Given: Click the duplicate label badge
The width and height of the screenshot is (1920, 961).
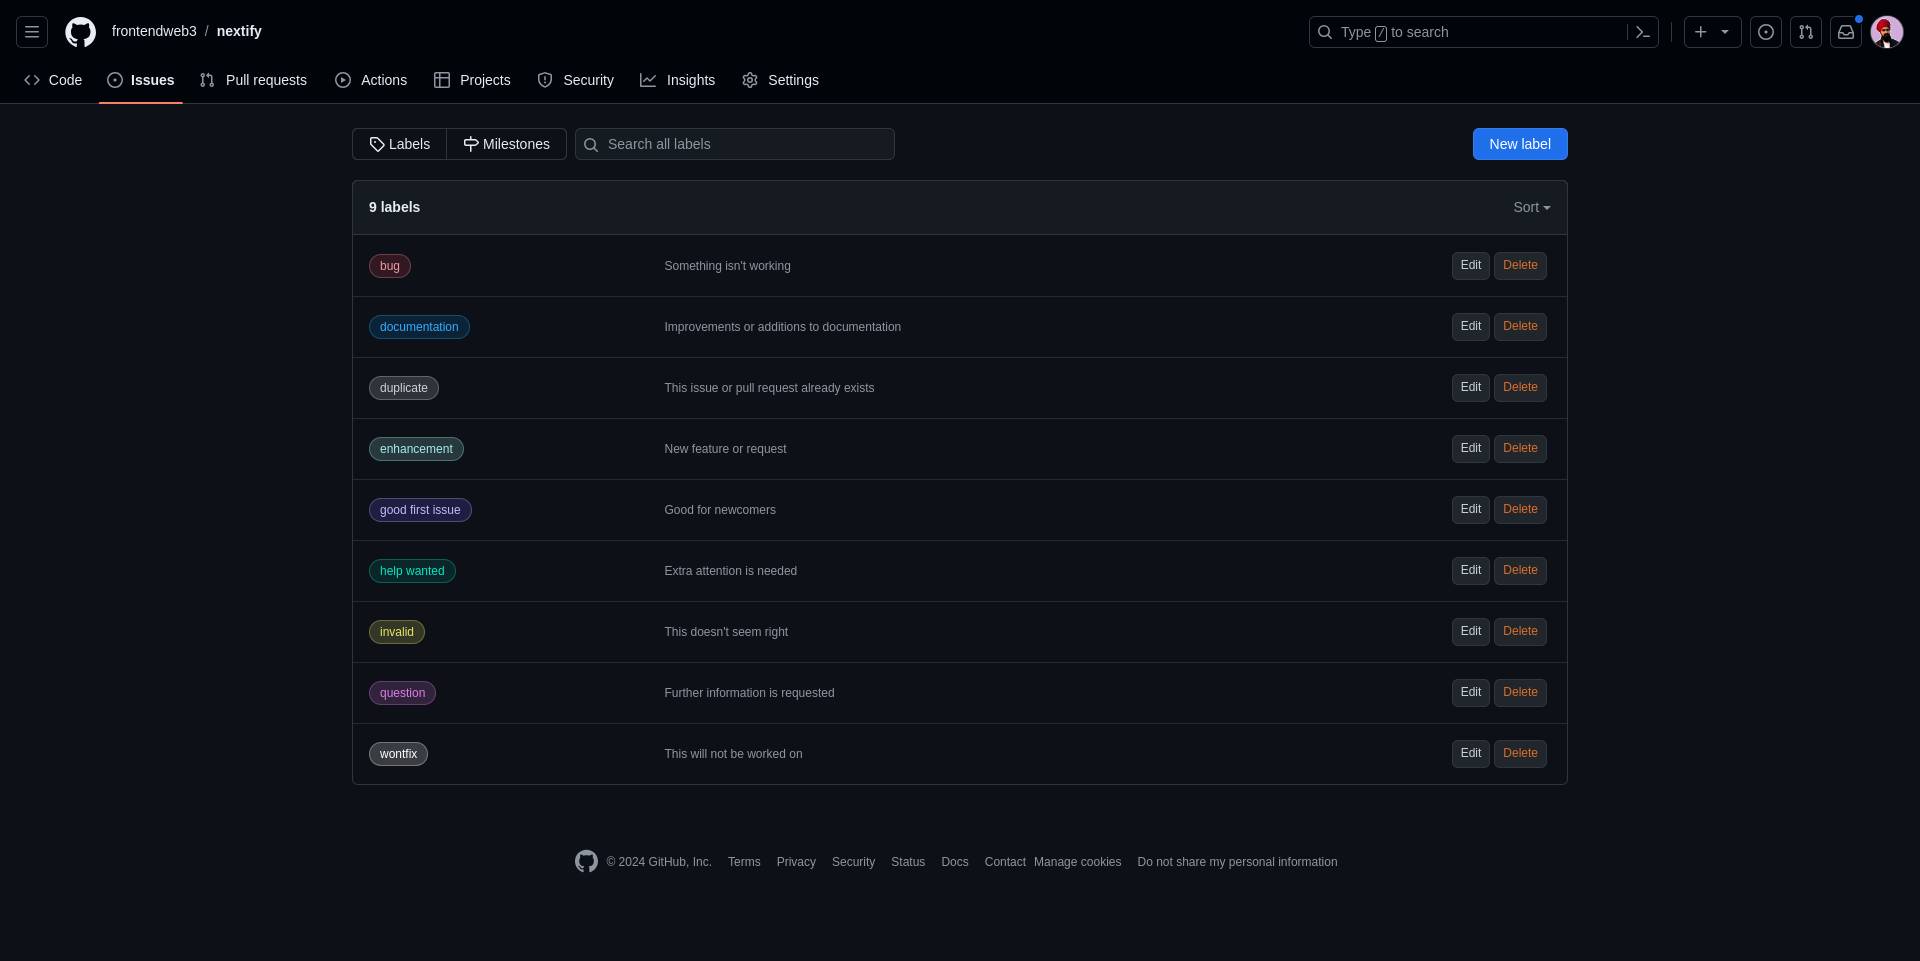Looking at the screenshot, I should pyautogui.click(x=404, y=388).
